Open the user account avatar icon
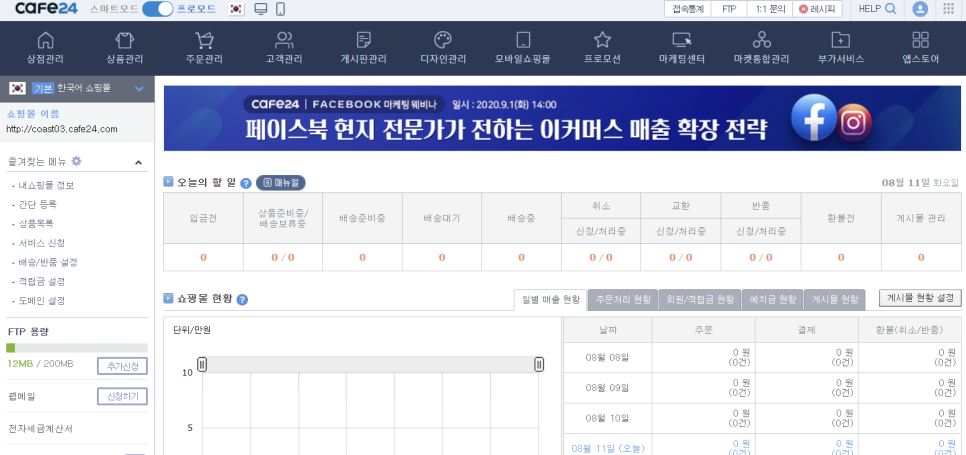Screen dimensions: 966x455 (x=920, y=9)
